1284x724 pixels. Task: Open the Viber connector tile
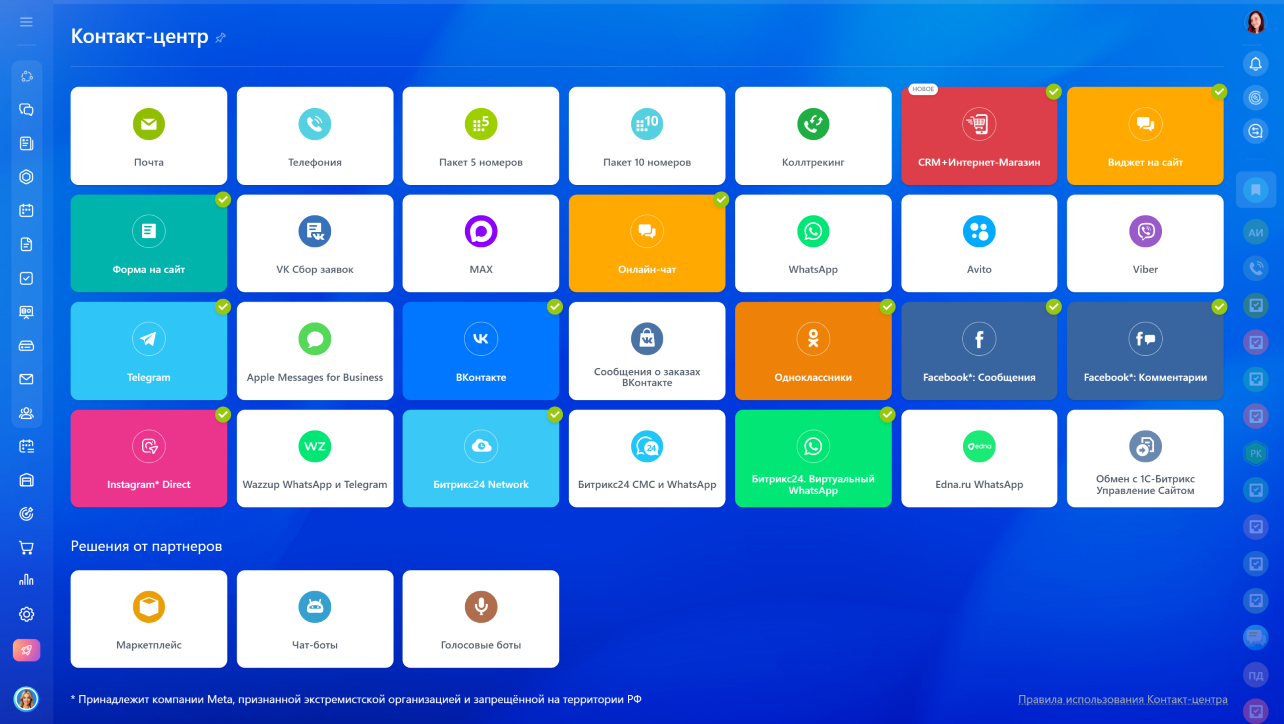(x=1144, y=243)
